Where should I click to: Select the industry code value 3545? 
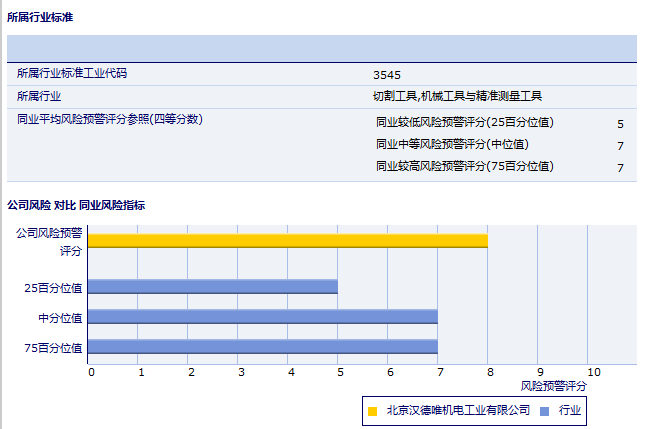click(386, 74)
